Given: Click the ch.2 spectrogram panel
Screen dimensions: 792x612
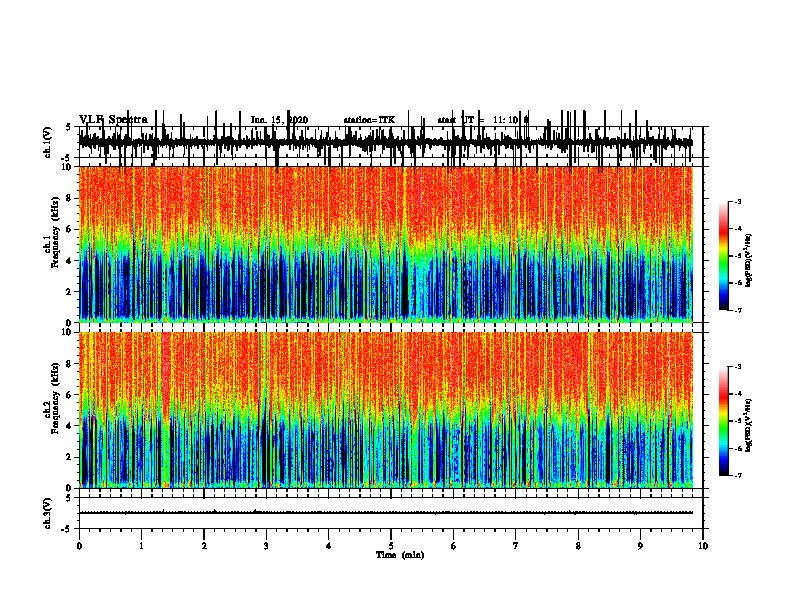Looking at the screenshot, I should pos(385,410).
